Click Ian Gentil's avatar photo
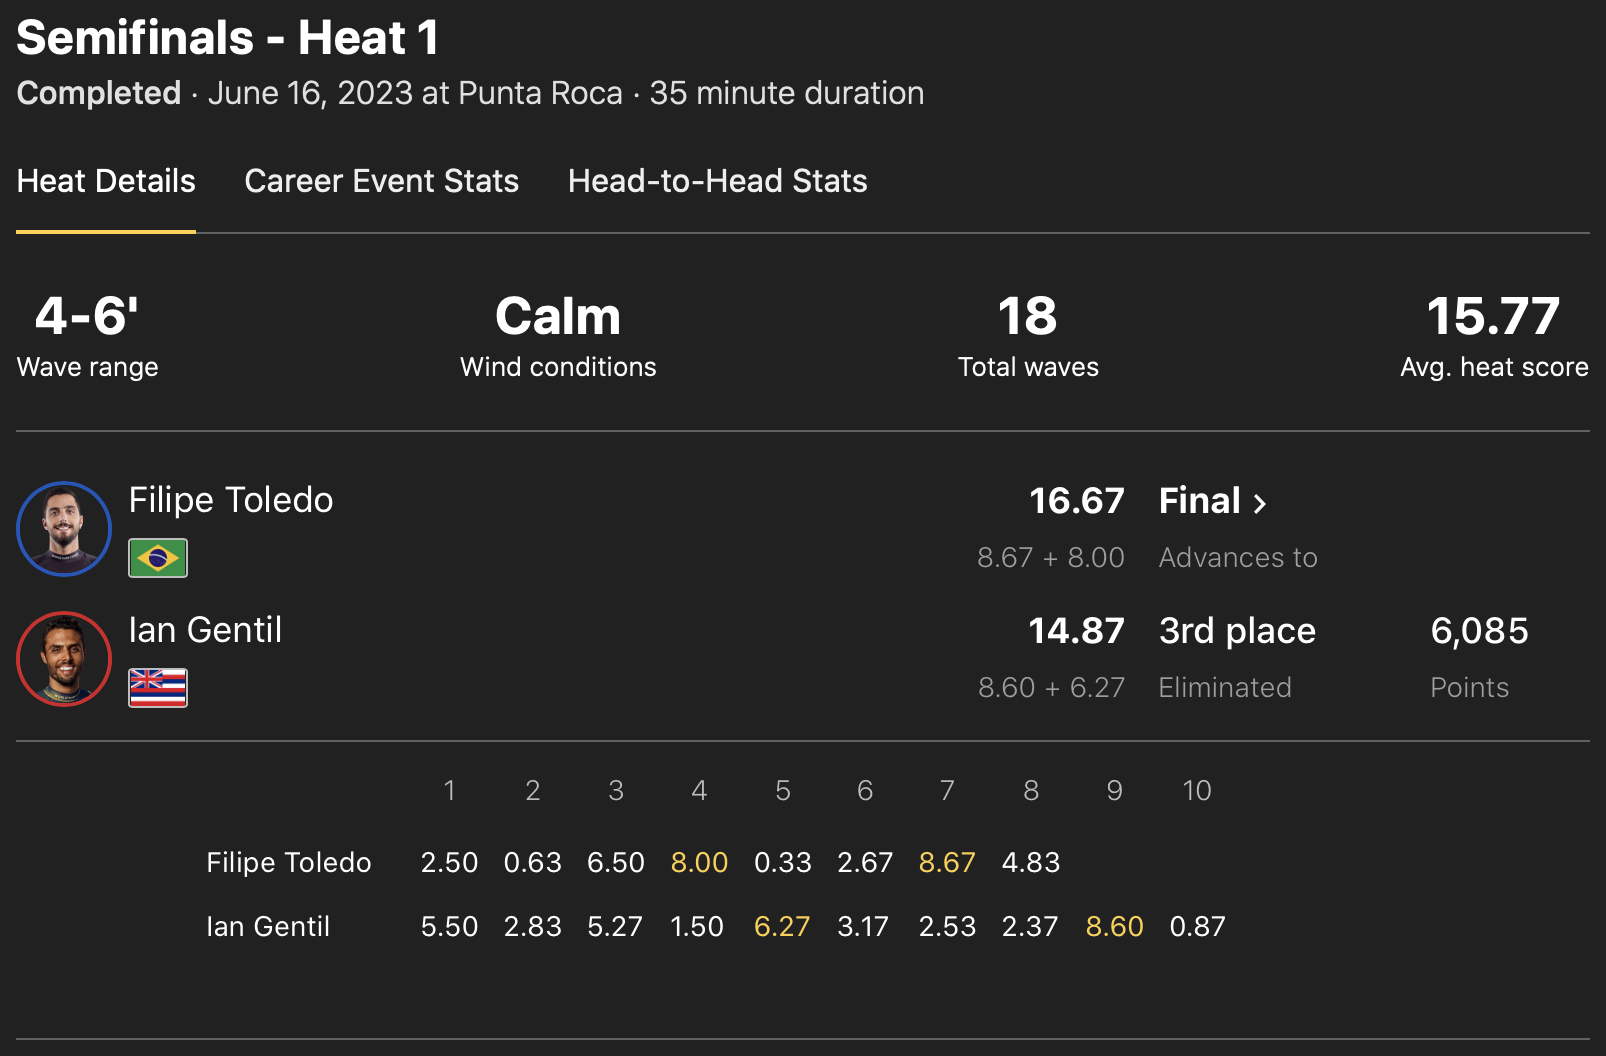1606x1056 pixels. click(x=64, y=659)
